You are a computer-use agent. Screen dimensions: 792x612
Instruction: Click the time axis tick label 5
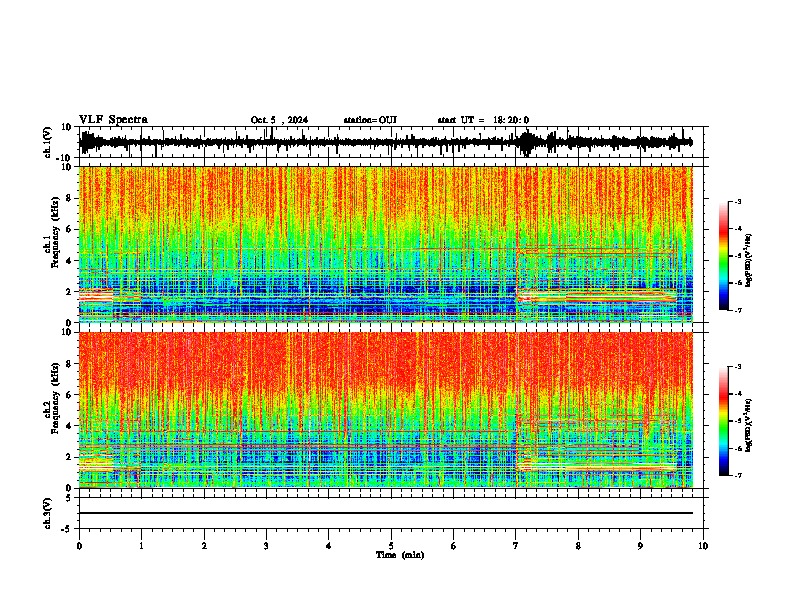coord(391,546)
